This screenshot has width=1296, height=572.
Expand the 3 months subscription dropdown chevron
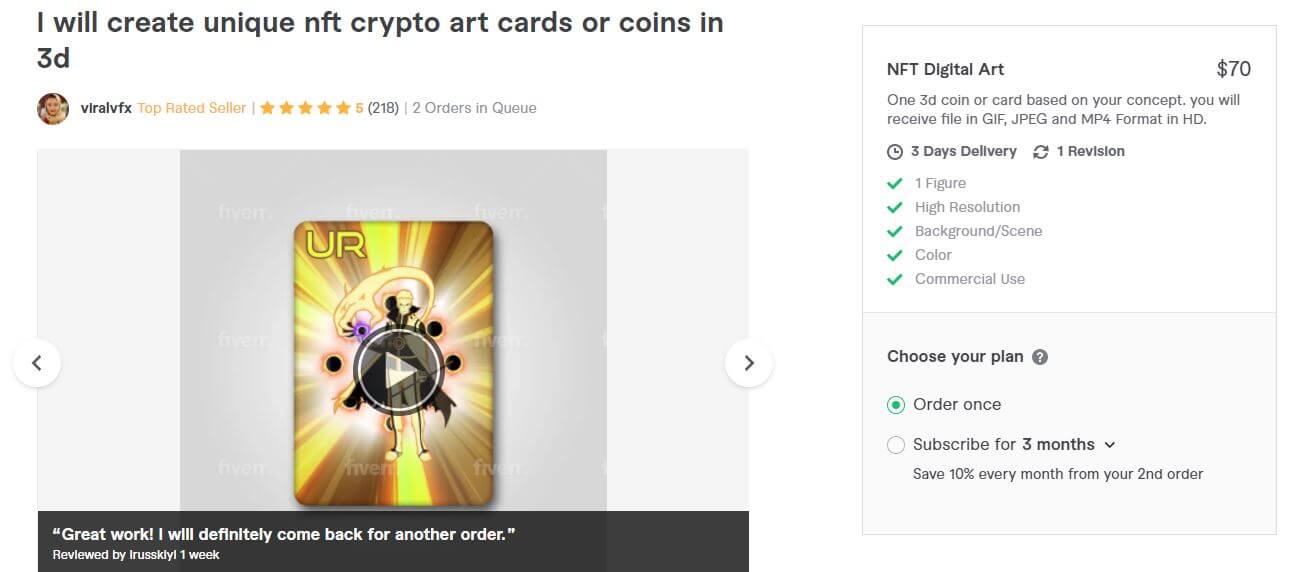pyautogui.click(x=1109, y=445)
